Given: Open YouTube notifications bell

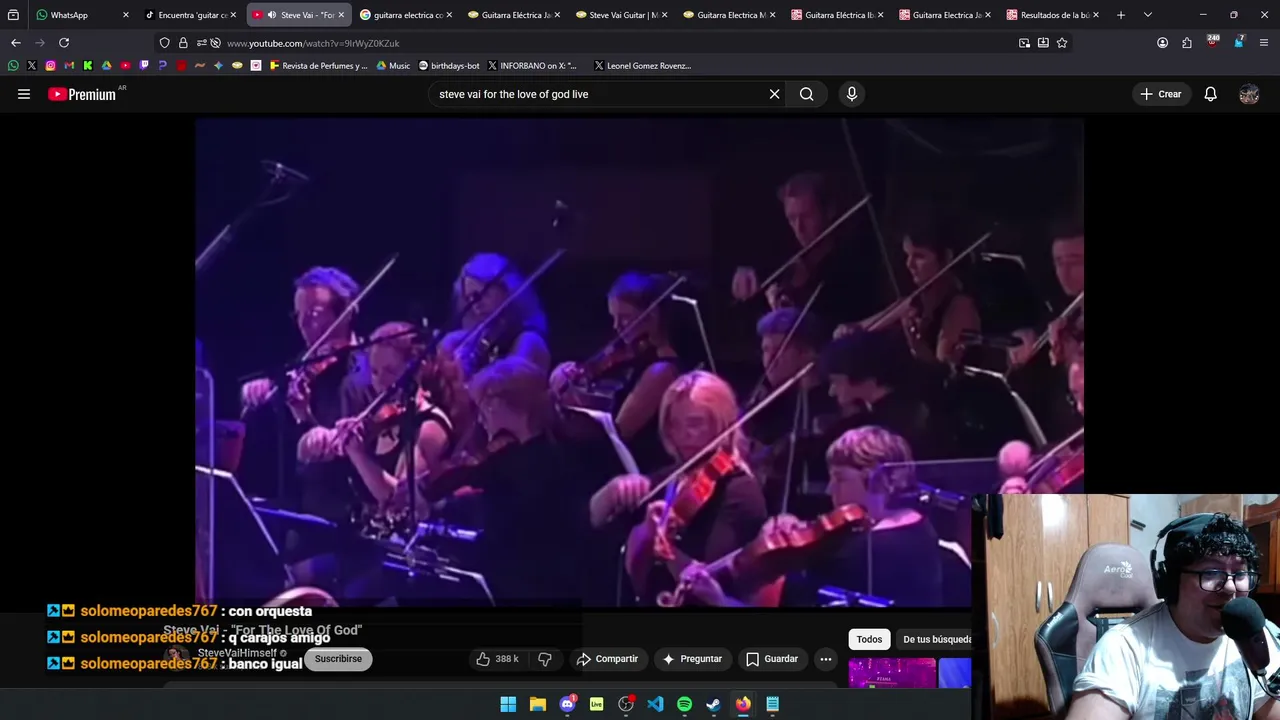Looking at the screenshot, I should [x=1210, y=94].
